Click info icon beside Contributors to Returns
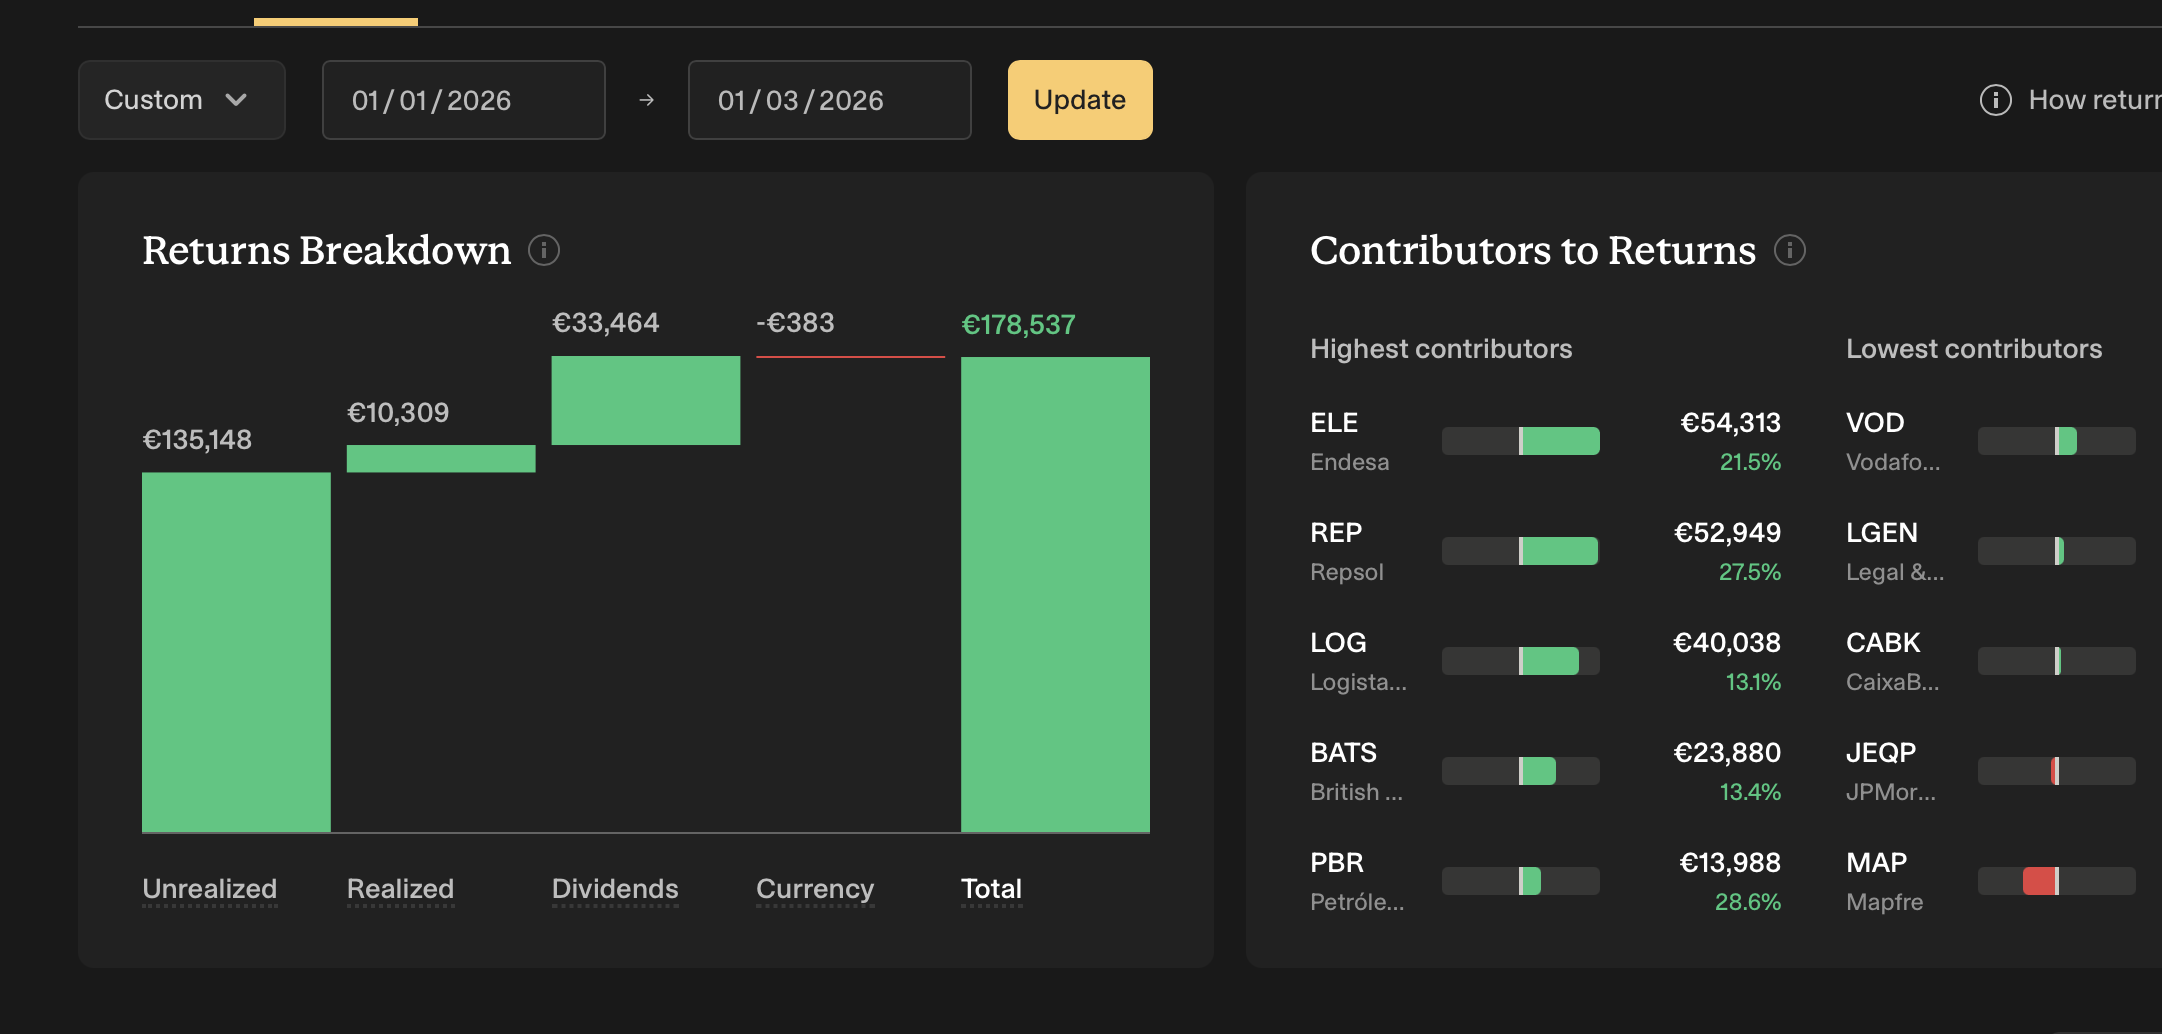This screenshot has height=1034, width=2162. (1789, 250)
